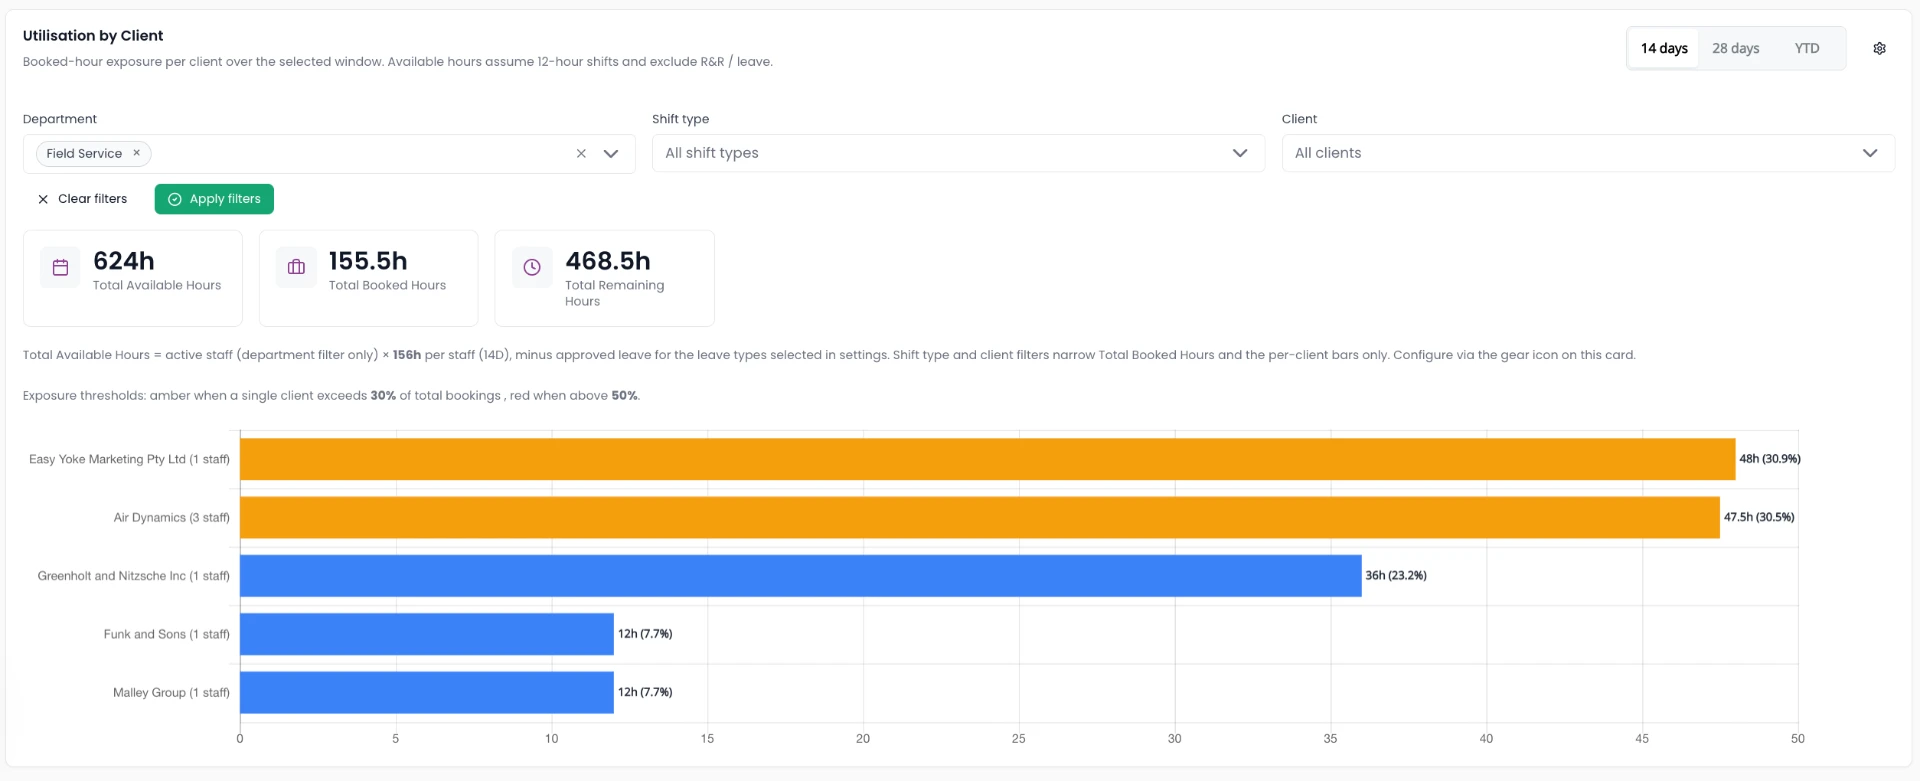Click the '47.5h (30.5%)' bar label
The width and height of the screenshot is (1920, 781).
coord(1759,517)
